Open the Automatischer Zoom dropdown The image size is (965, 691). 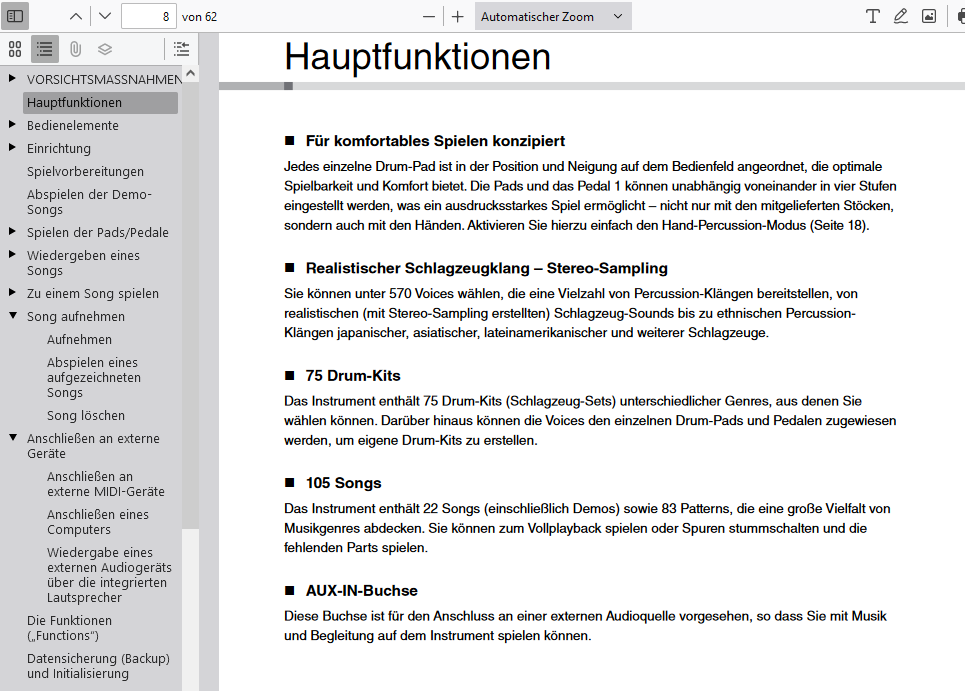[553, 17]
